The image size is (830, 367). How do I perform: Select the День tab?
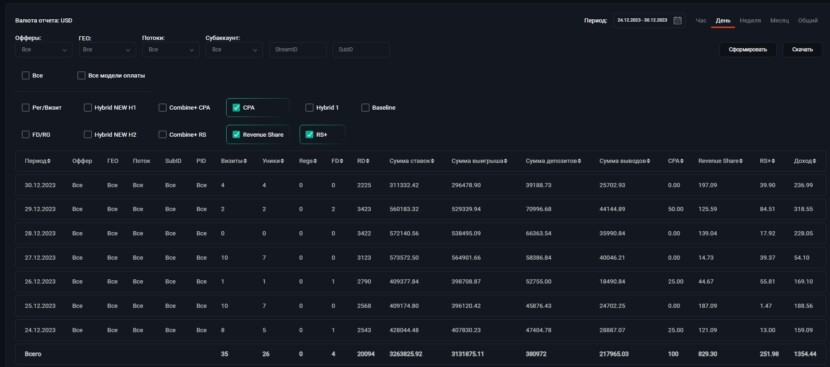coord(723,21)
